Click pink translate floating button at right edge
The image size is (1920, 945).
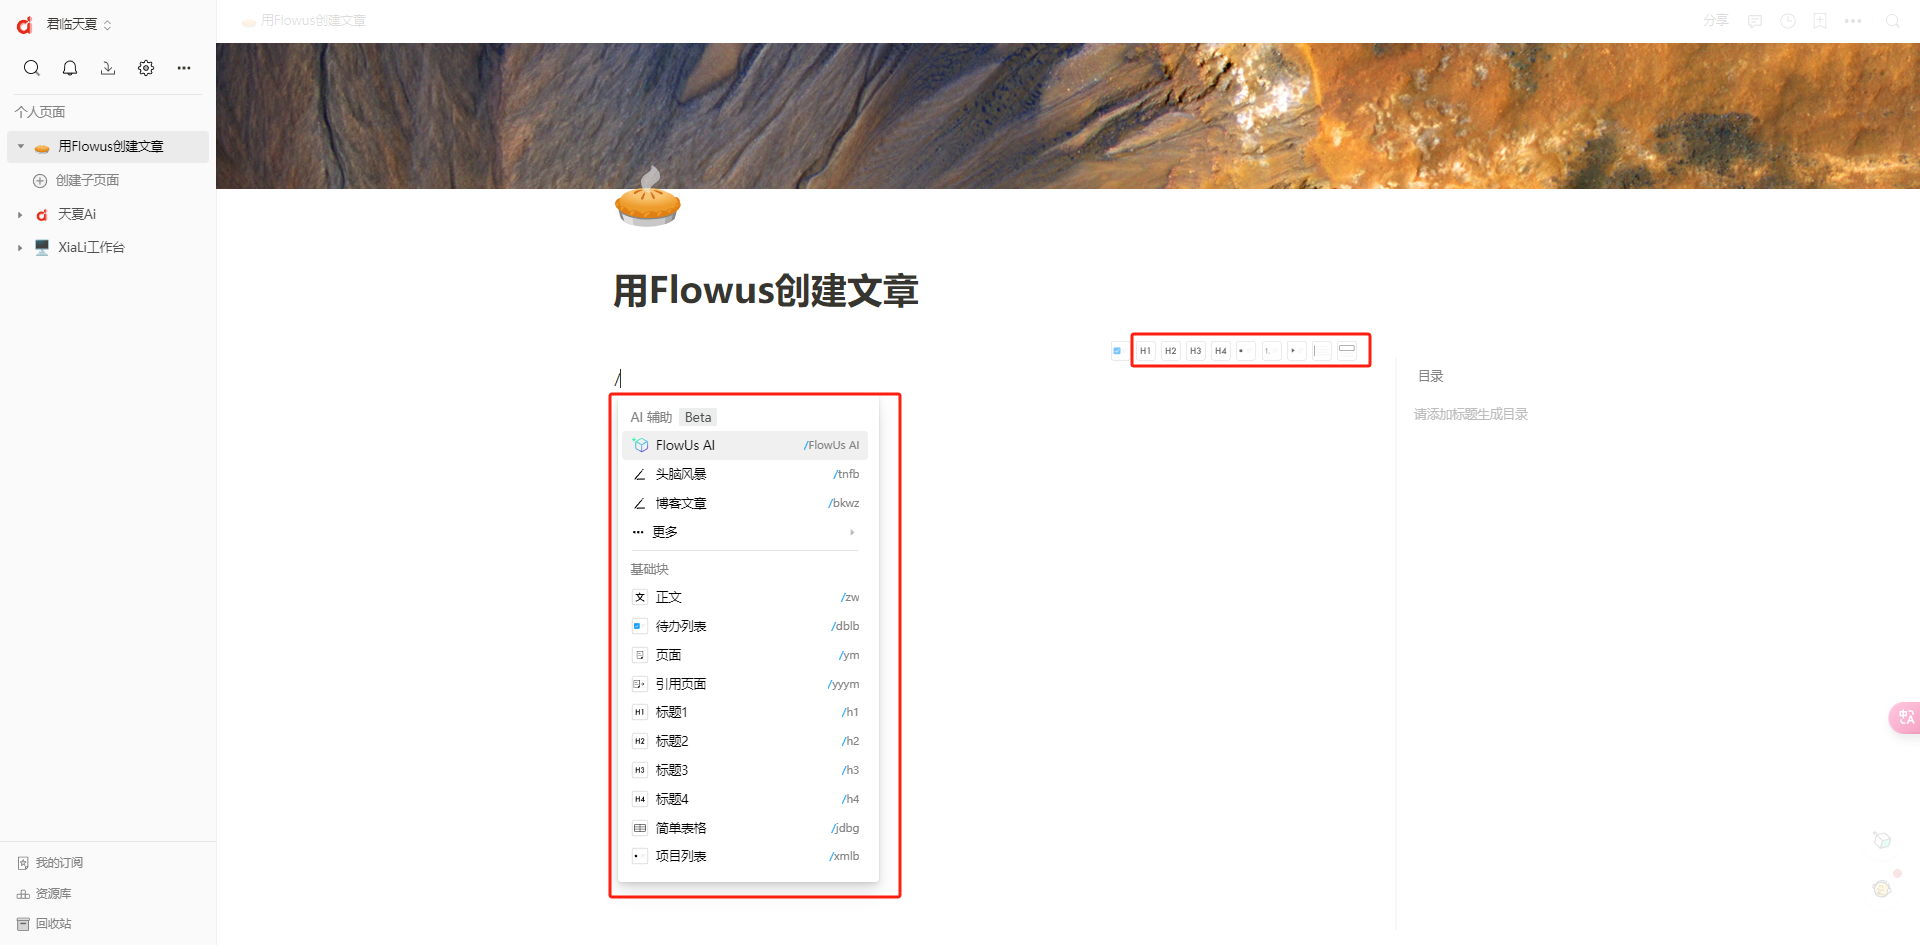(1905, 718)
